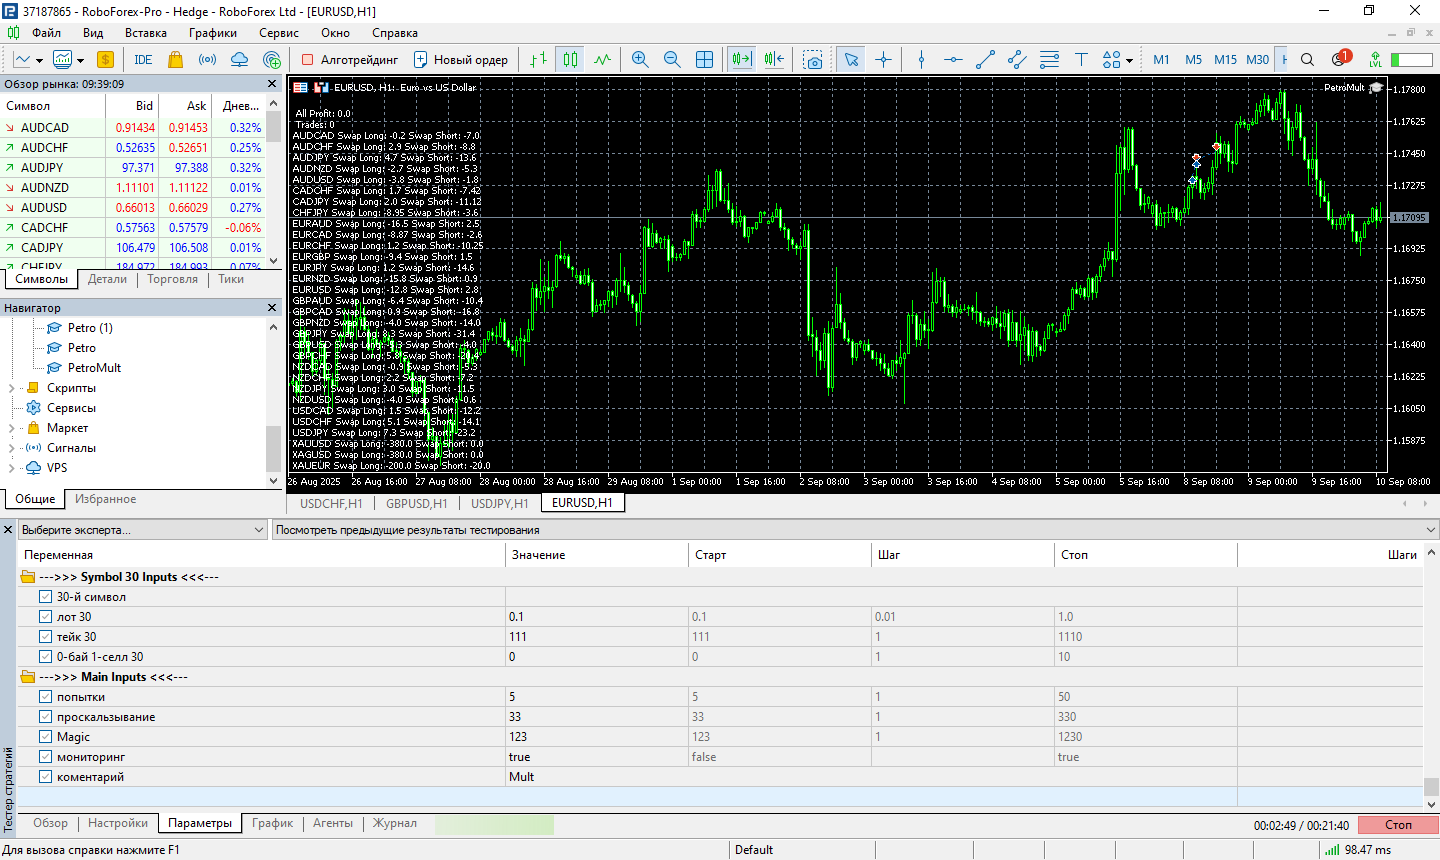Screen dimensions: 1440x860
Task: Open the Сервис menu
Action: click(x=278, y=33)
